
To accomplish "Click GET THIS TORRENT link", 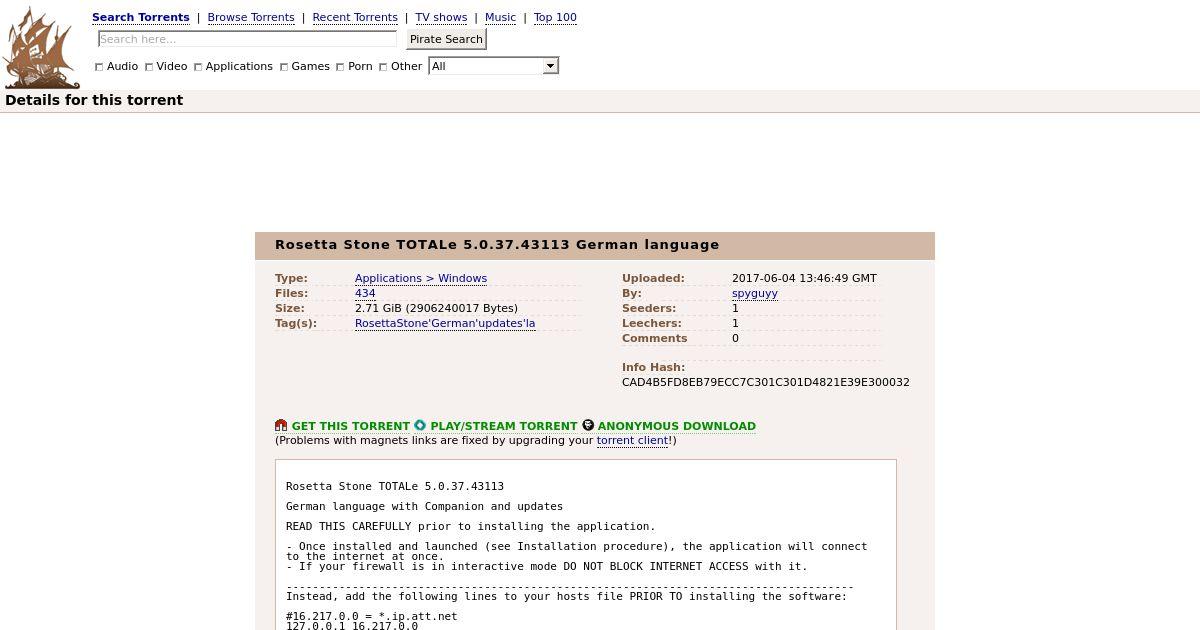I will 351,426.
